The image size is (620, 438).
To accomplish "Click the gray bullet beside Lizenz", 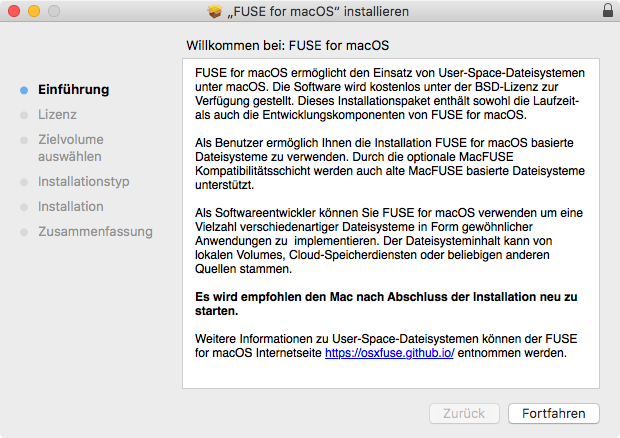I will pos(24,115).
